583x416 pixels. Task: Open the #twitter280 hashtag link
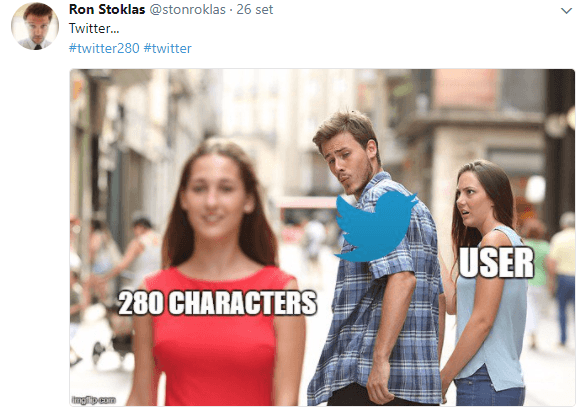[104, 48]
